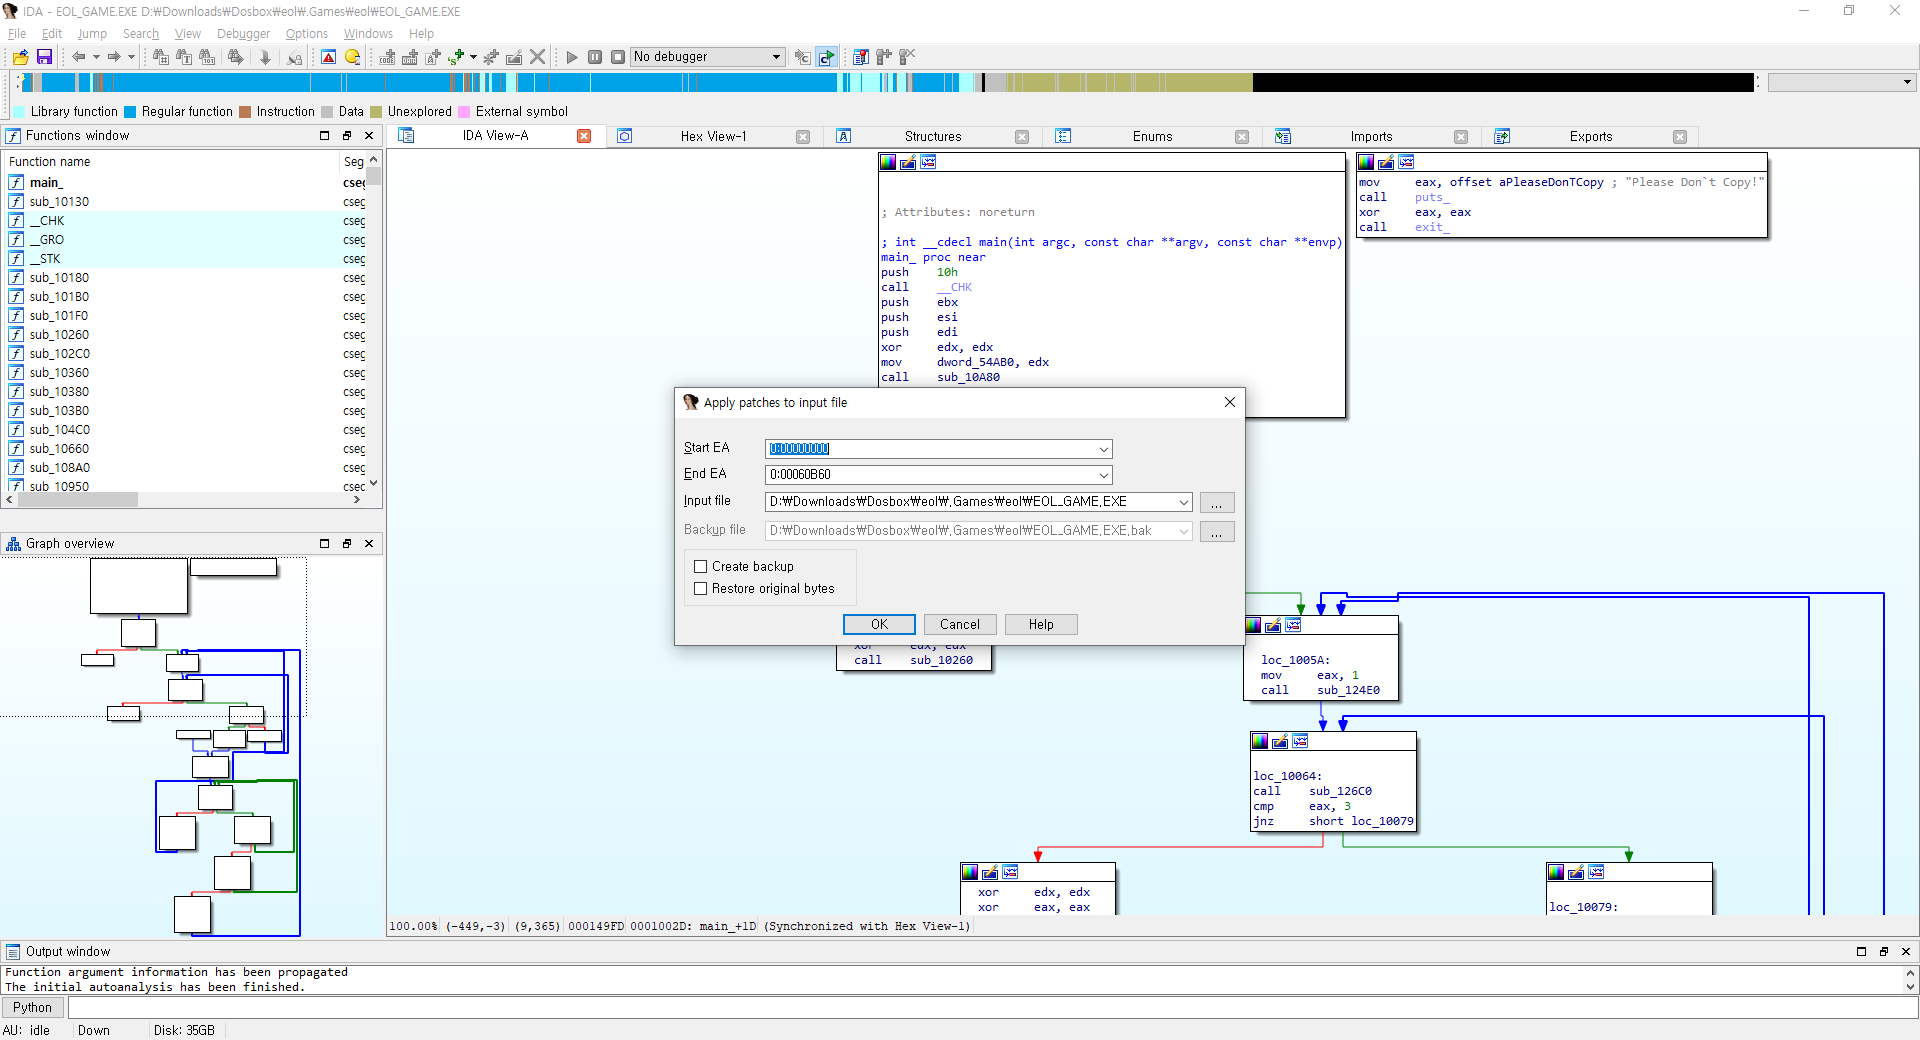1920x1040 pixels.
Task: Close the Graph overview panel
Action: click(x=369, y=544)
